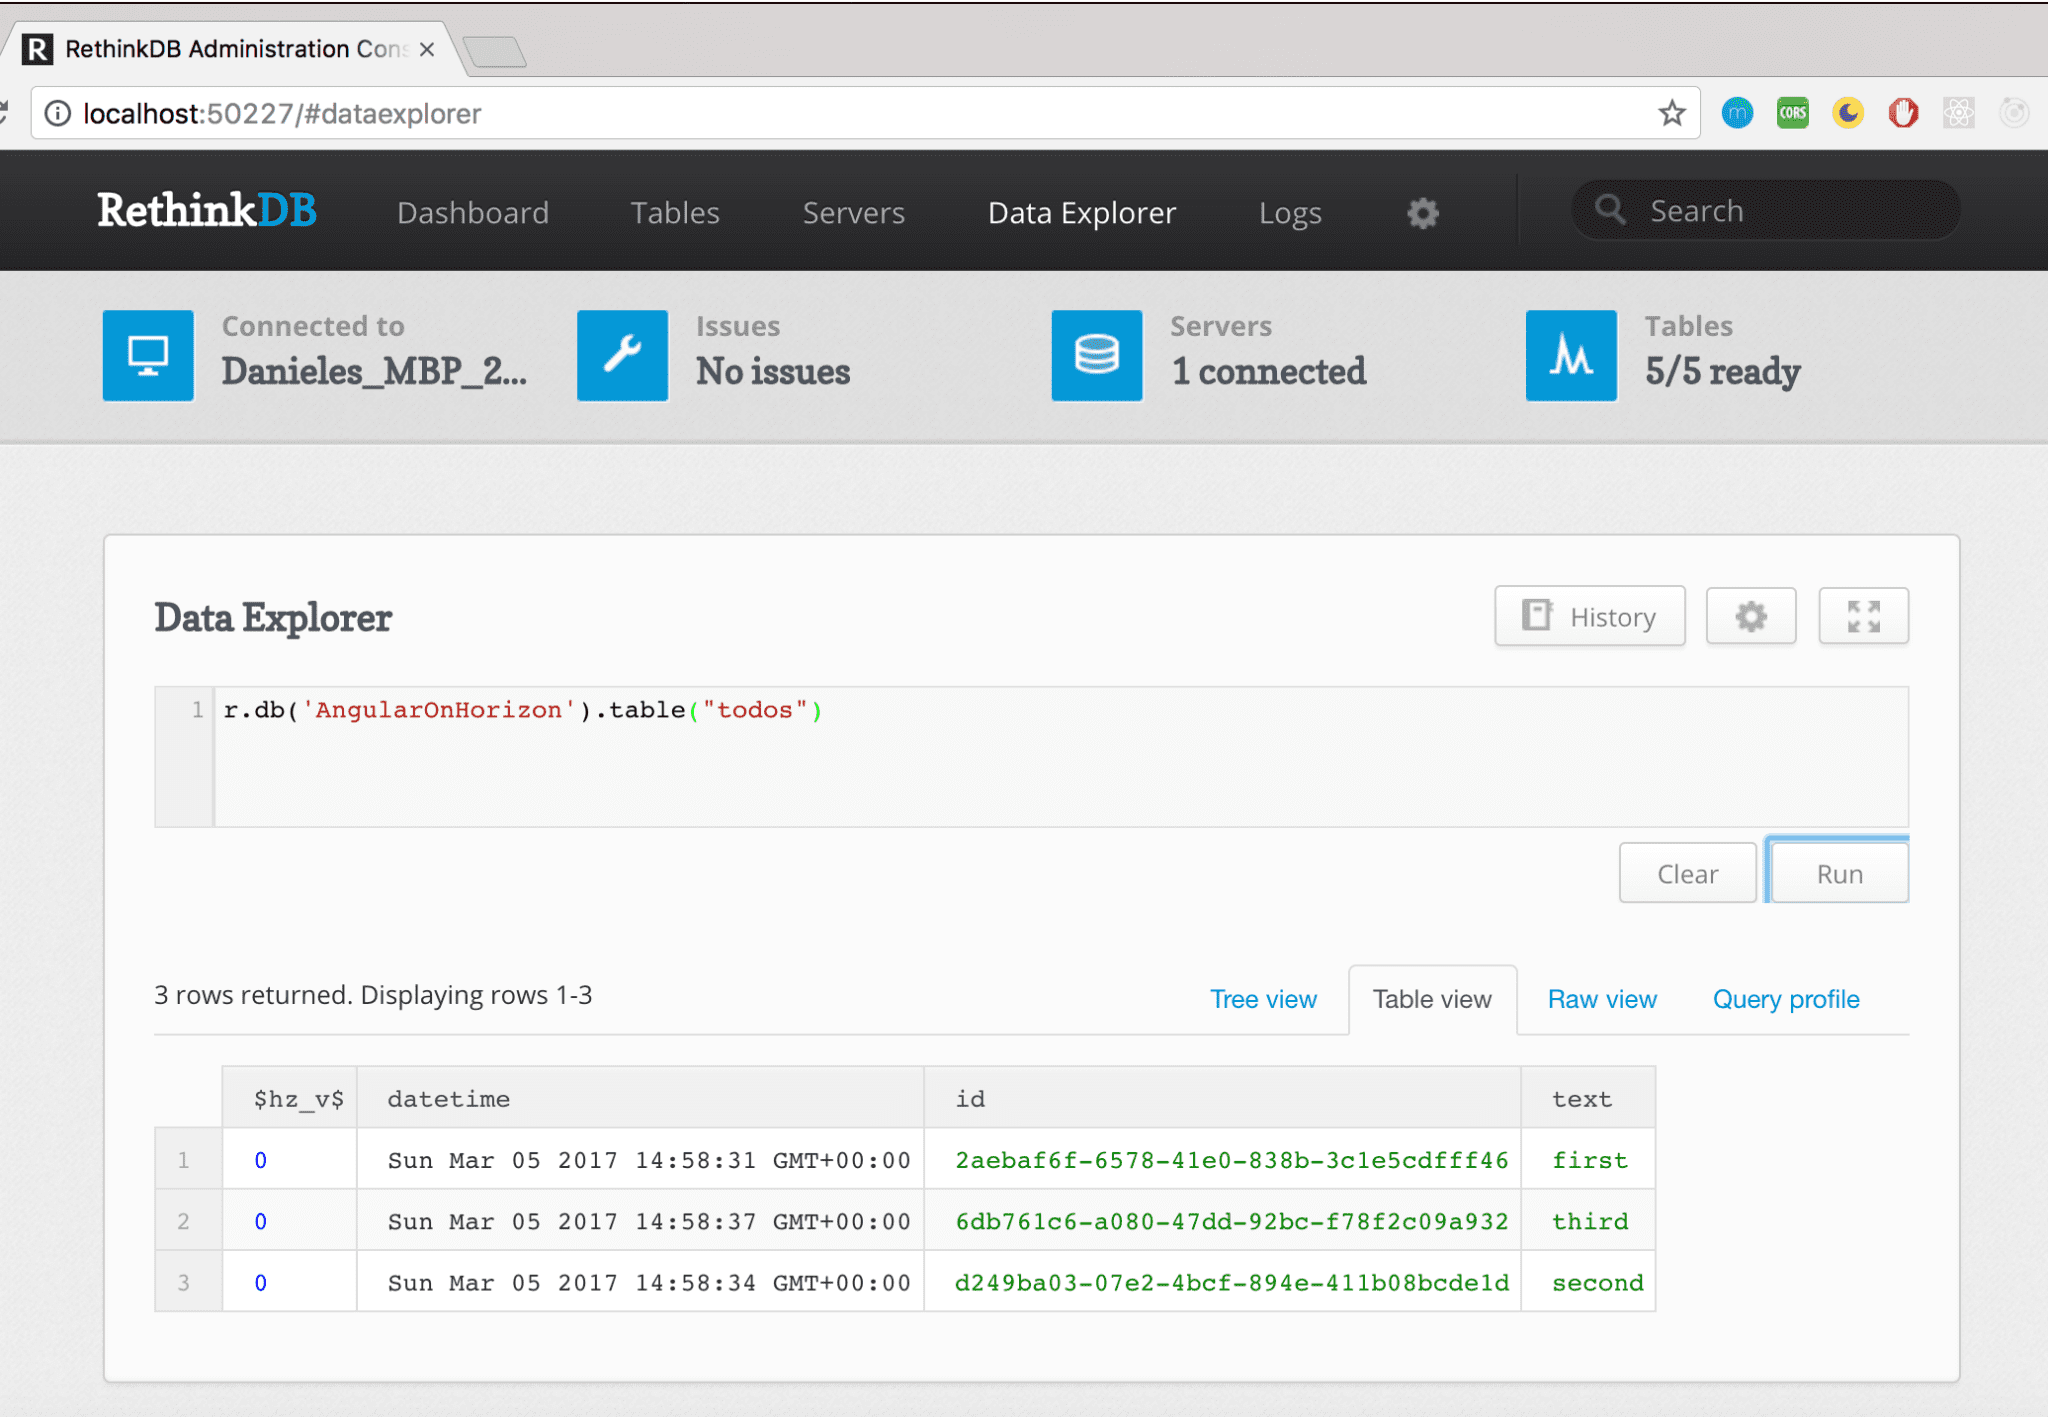Click the RethinkDB logo
The width and height of the screenshot is (2048, 1417).
[206, 211]
